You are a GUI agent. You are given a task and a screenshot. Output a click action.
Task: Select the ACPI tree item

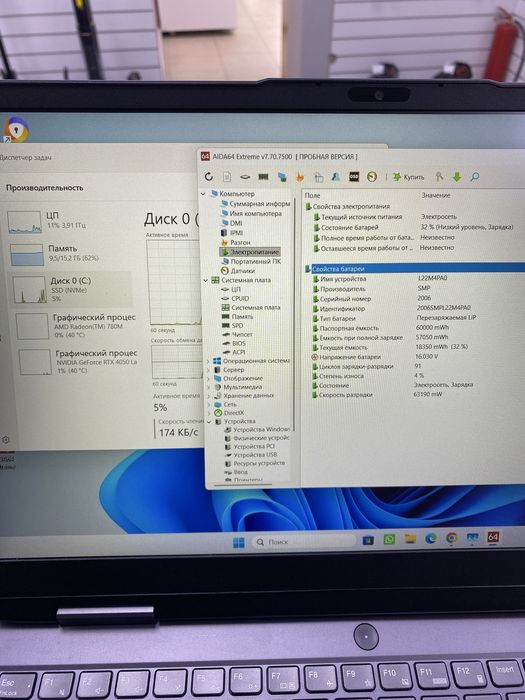(x=234, y=352)
